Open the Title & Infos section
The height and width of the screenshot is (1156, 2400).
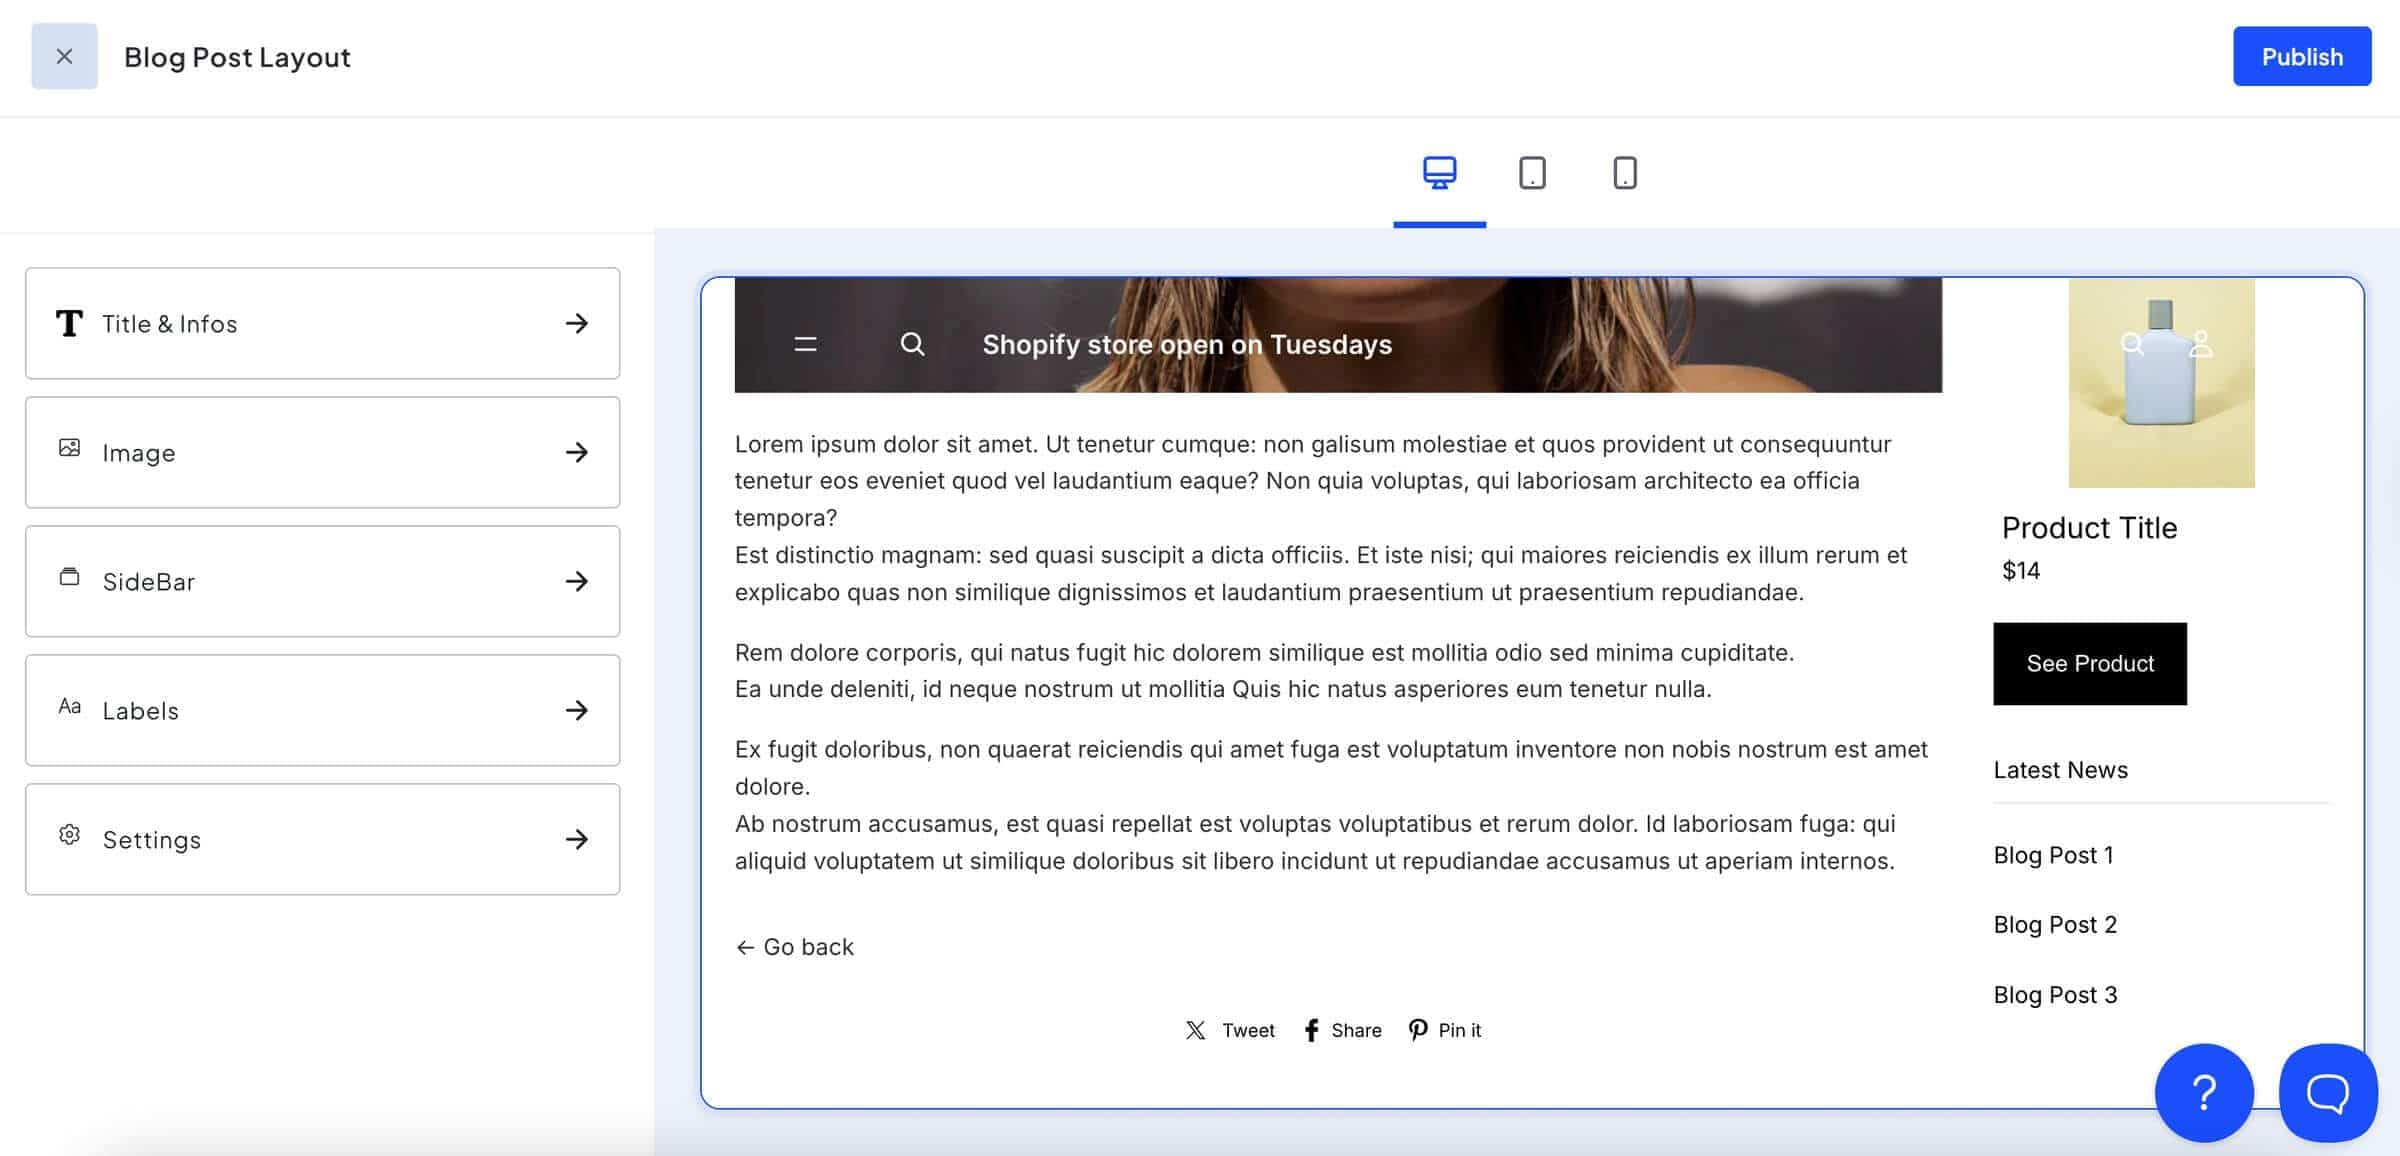pos(322,323)
